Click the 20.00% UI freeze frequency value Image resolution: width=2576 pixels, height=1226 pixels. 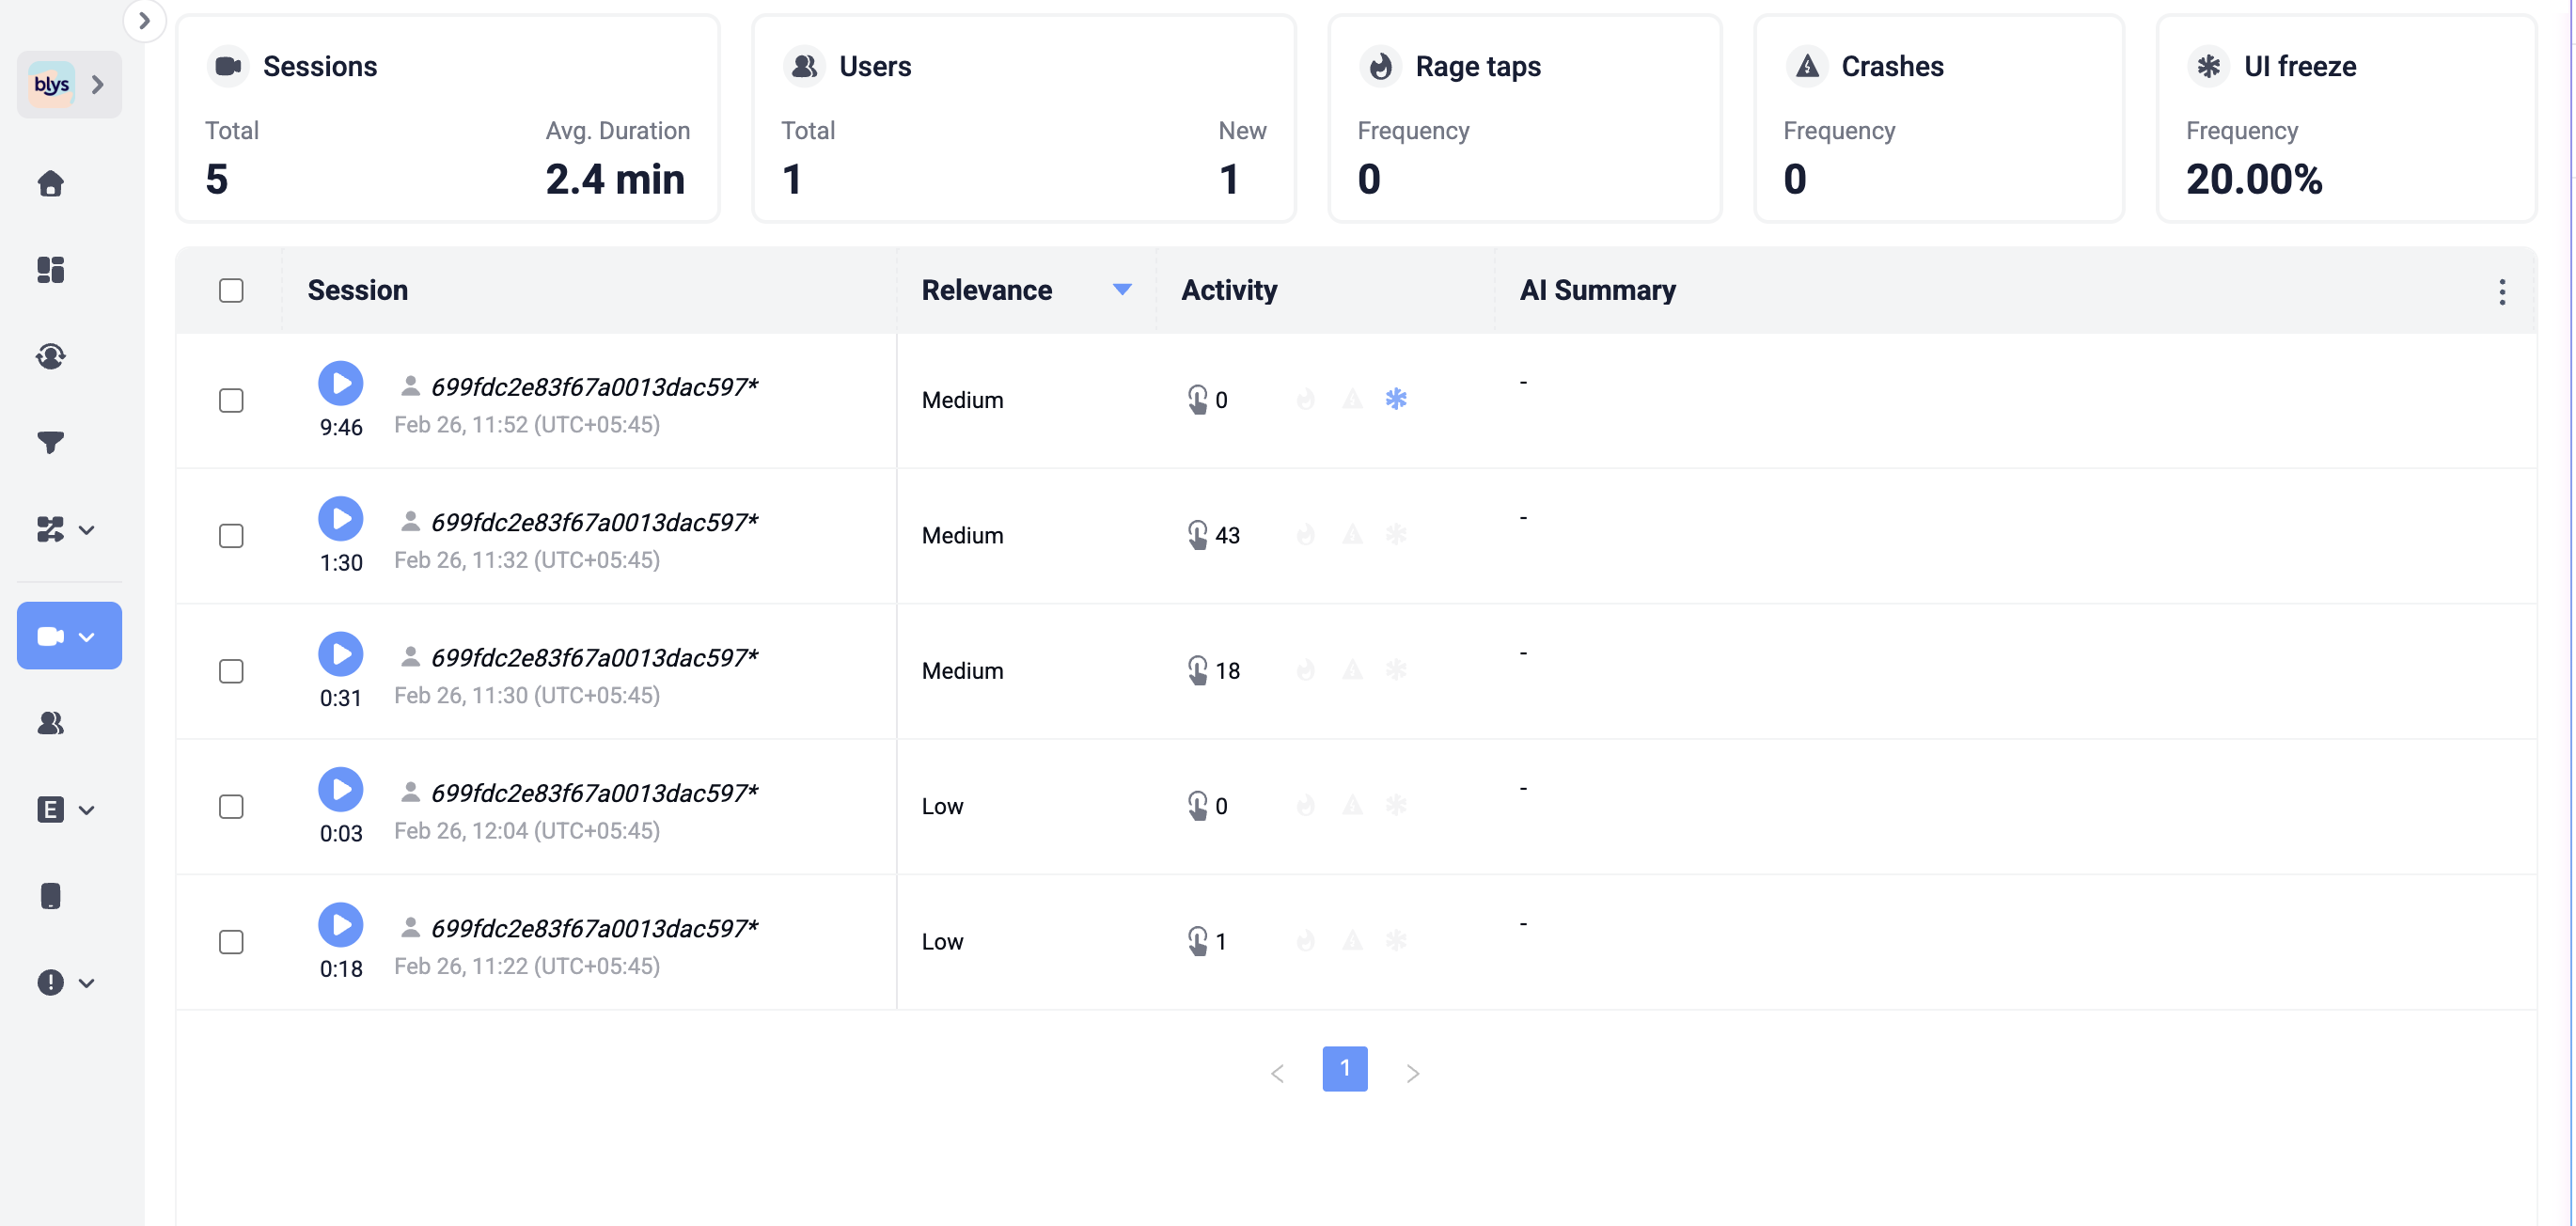tap(2254, 180)
